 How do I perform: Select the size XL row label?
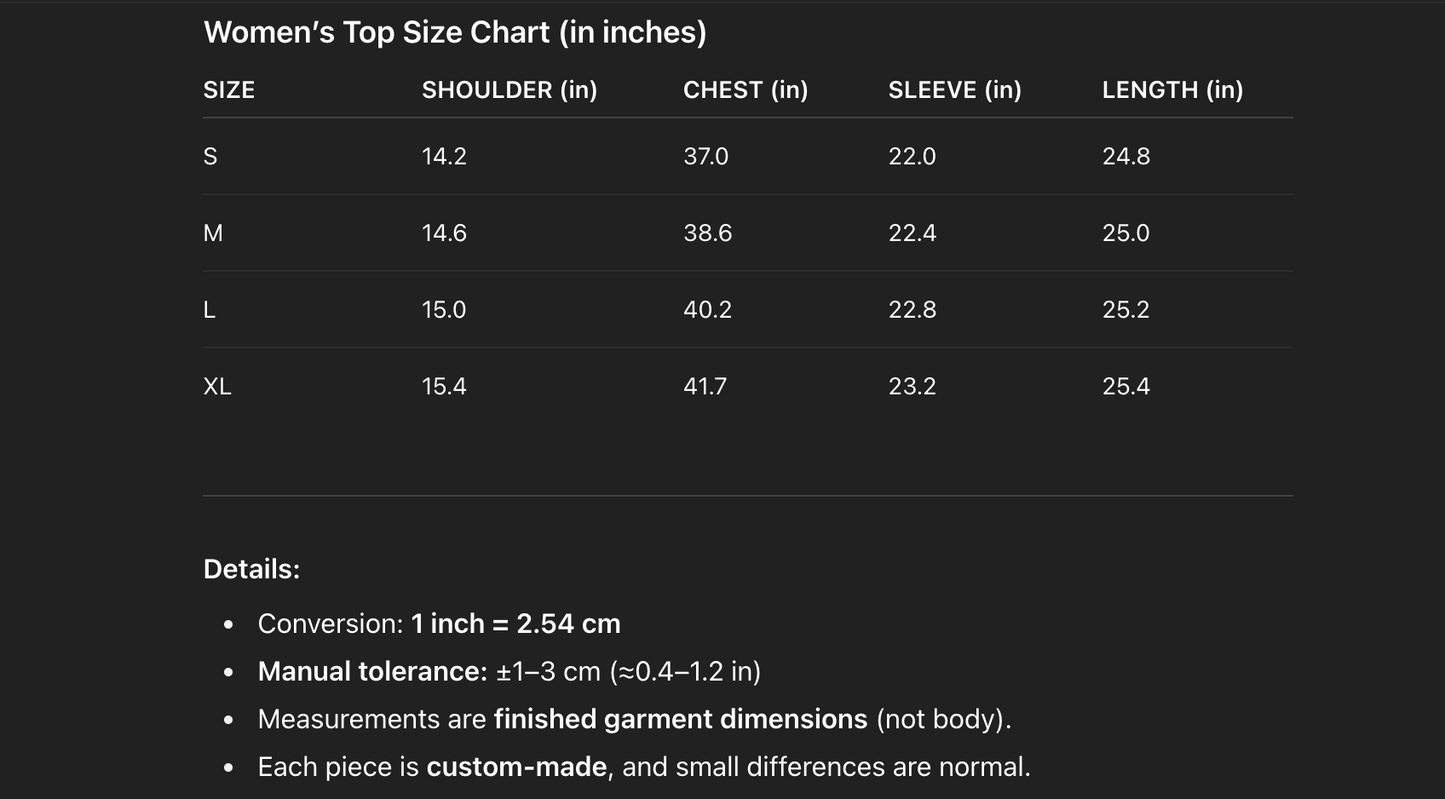coord(217,387)
